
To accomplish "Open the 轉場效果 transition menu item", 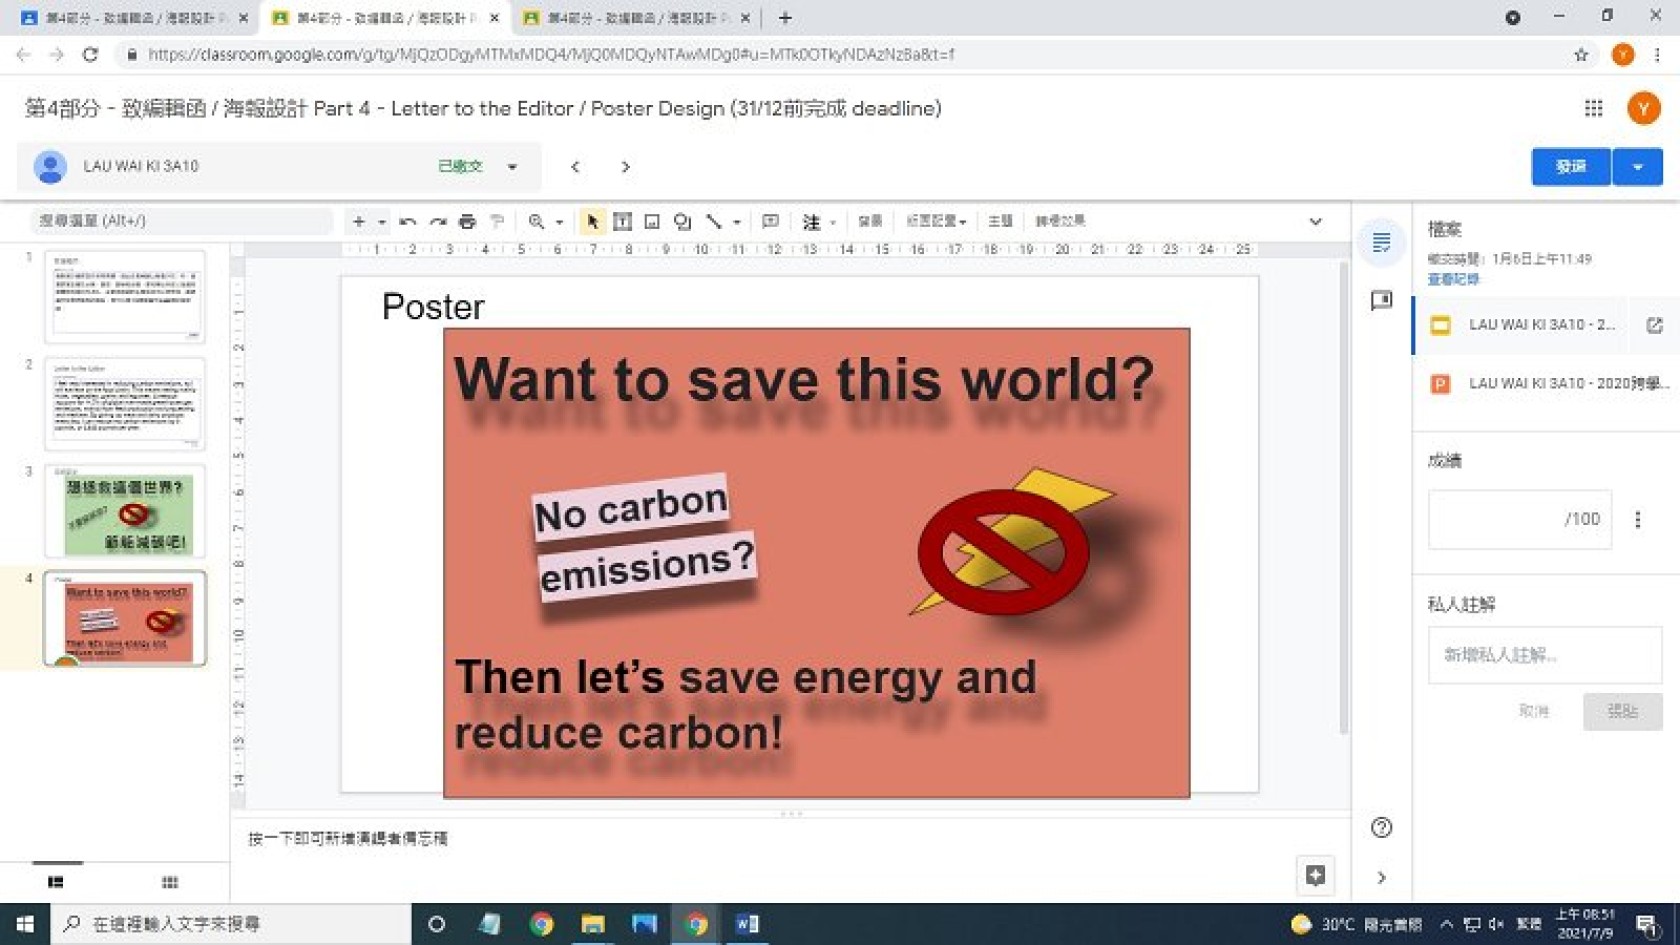I will pos(1060,221).
